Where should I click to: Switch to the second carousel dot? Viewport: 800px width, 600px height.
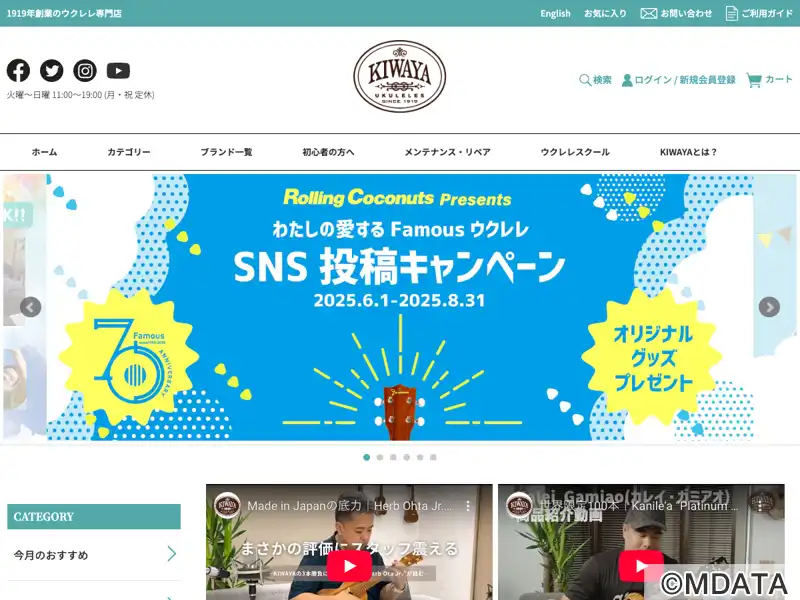pyautogui.click(x=380, y=457)
